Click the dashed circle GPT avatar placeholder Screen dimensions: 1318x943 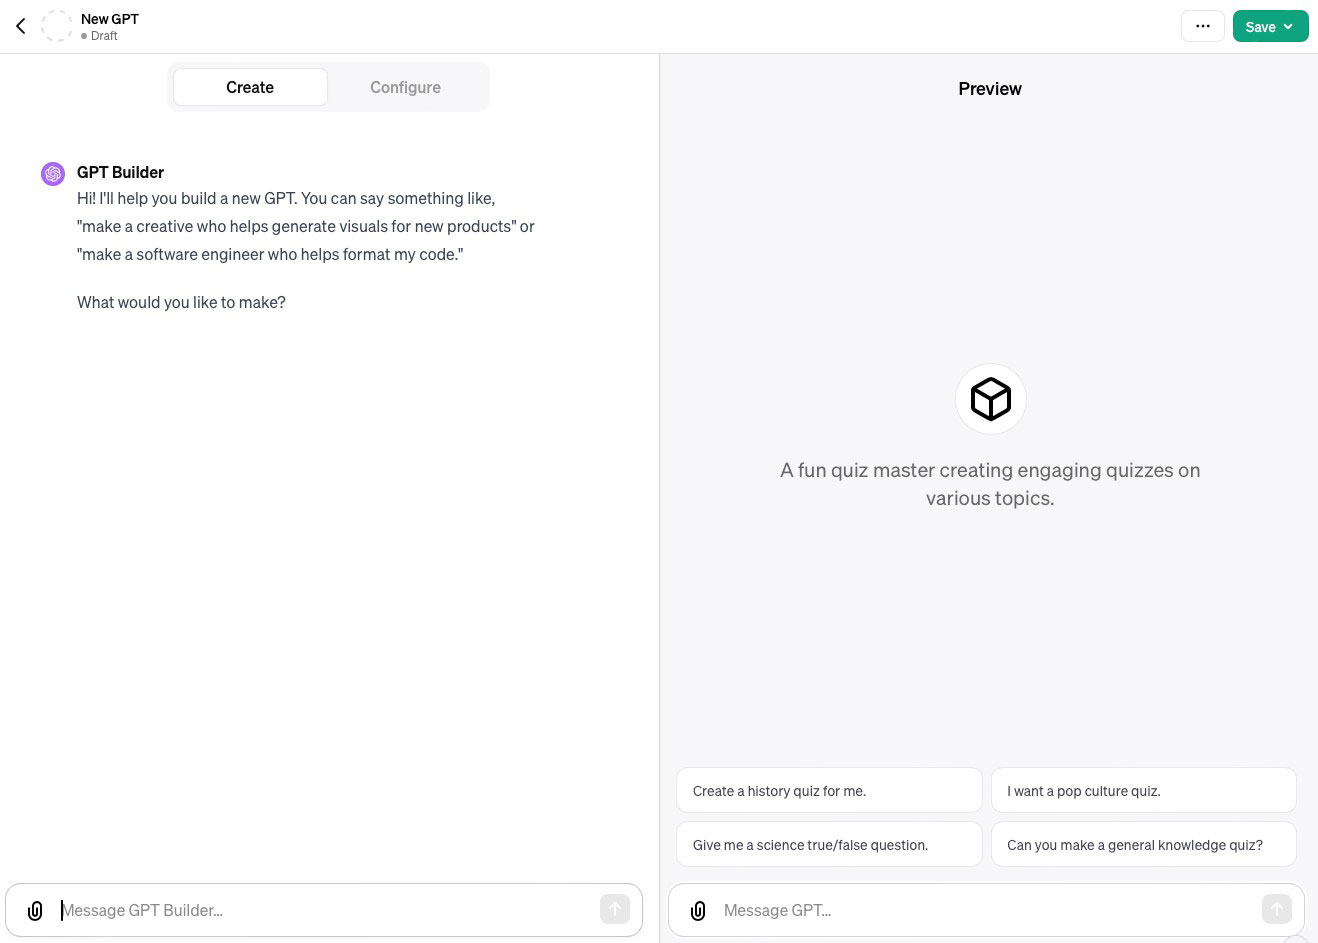(57, 26)
